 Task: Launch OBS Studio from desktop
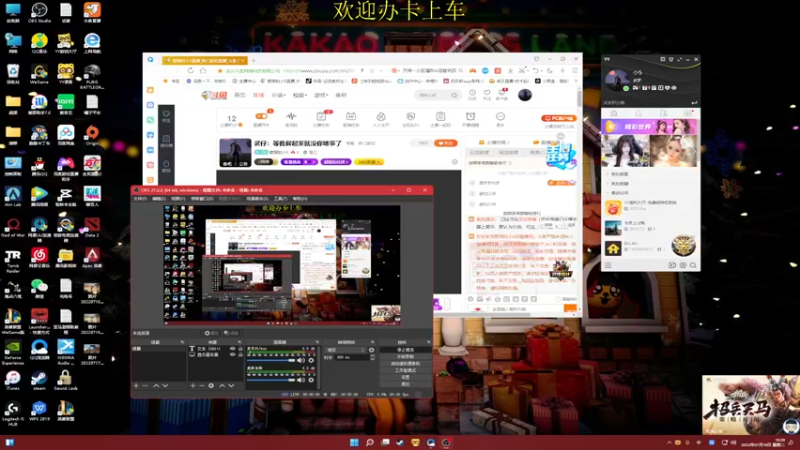[39, 13]
